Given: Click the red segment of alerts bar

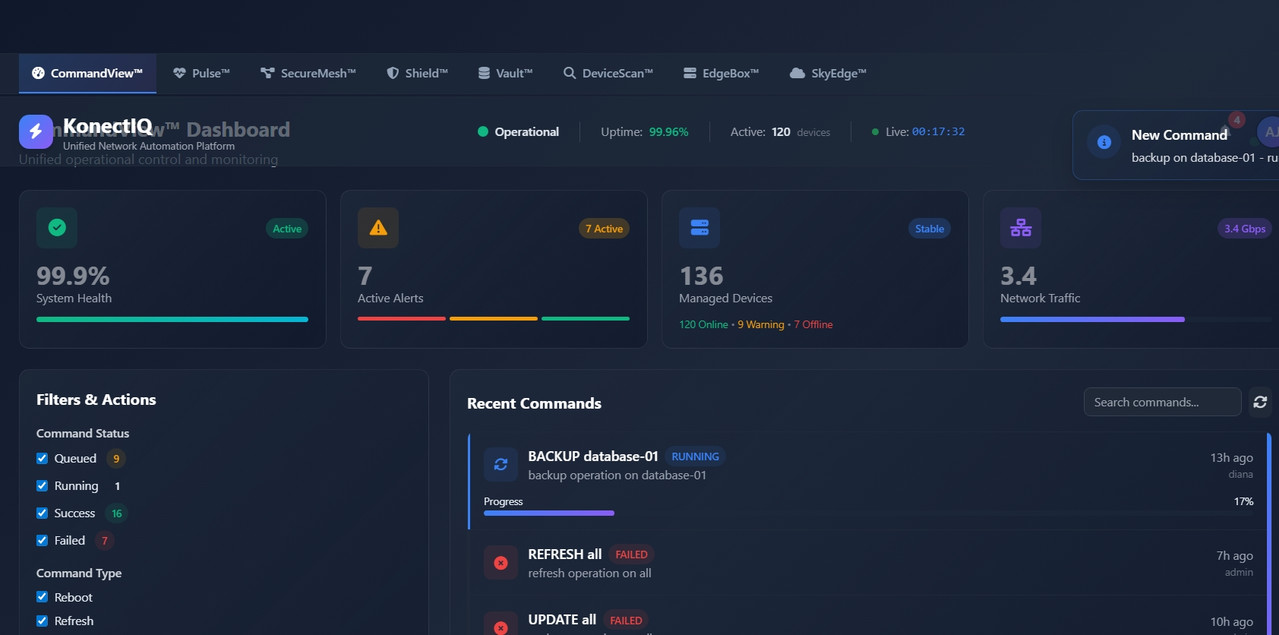Looking at the screenshot, I should coord(402,319).
